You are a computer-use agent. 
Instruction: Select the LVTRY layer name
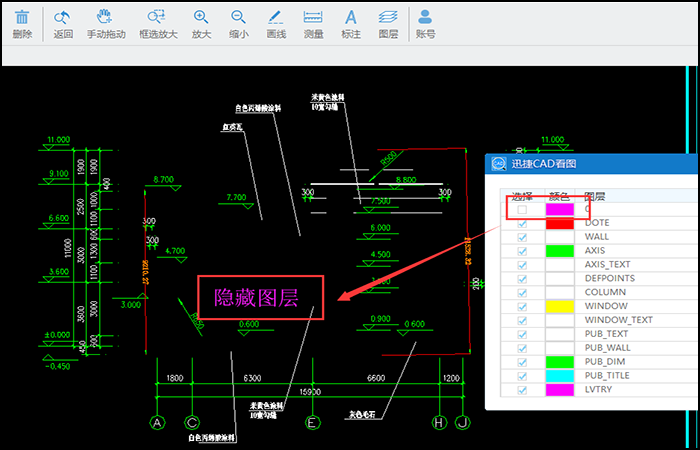click(x=598, y=389)
